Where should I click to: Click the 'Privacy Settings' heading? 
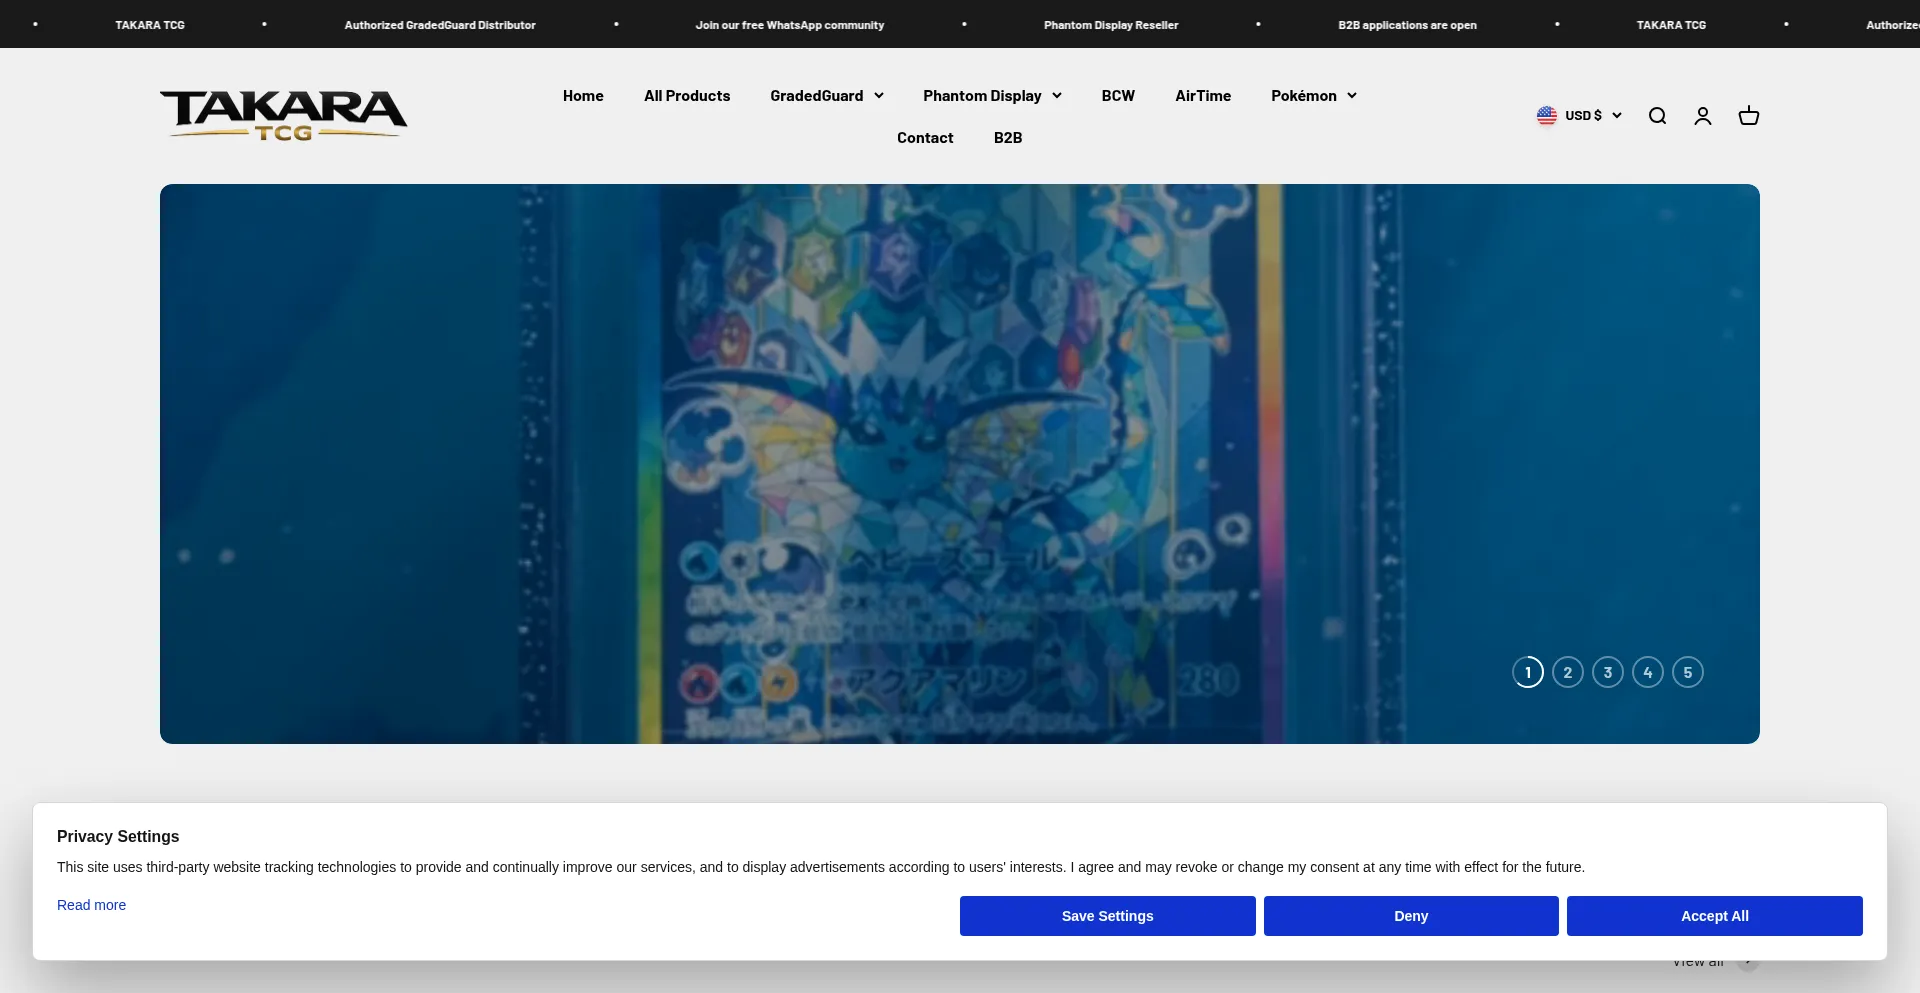(118, 836)
